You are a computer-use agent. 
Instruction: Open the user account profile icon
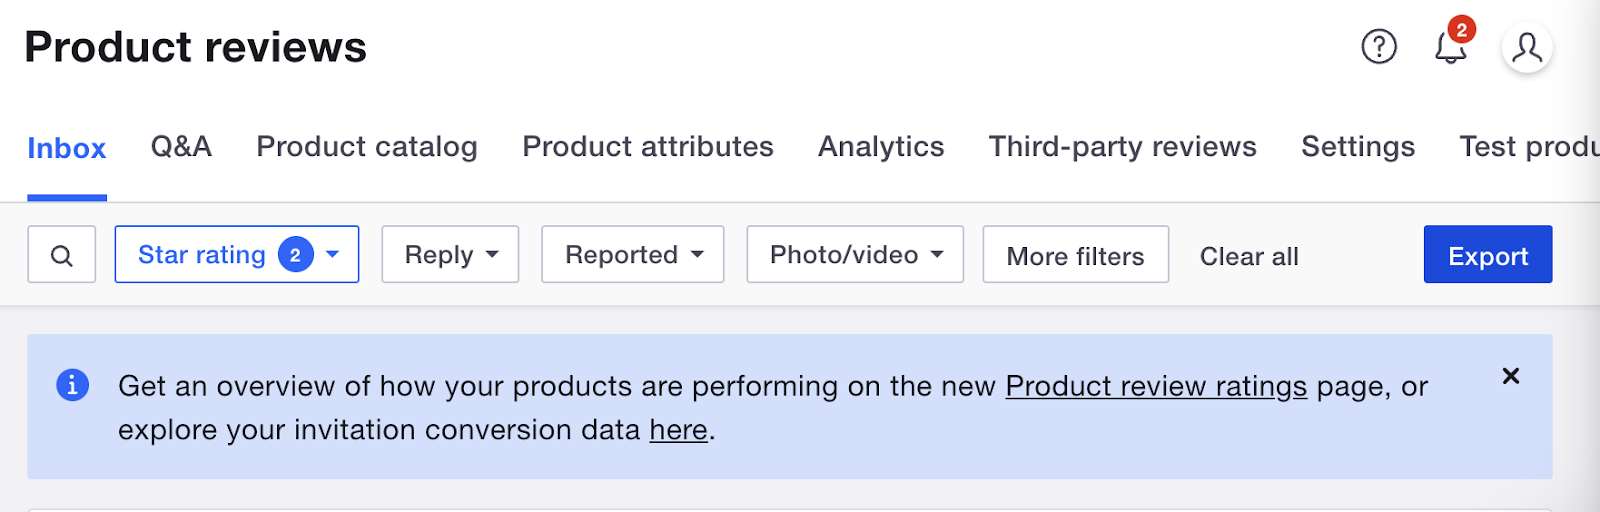click(x=1527, y=47)
